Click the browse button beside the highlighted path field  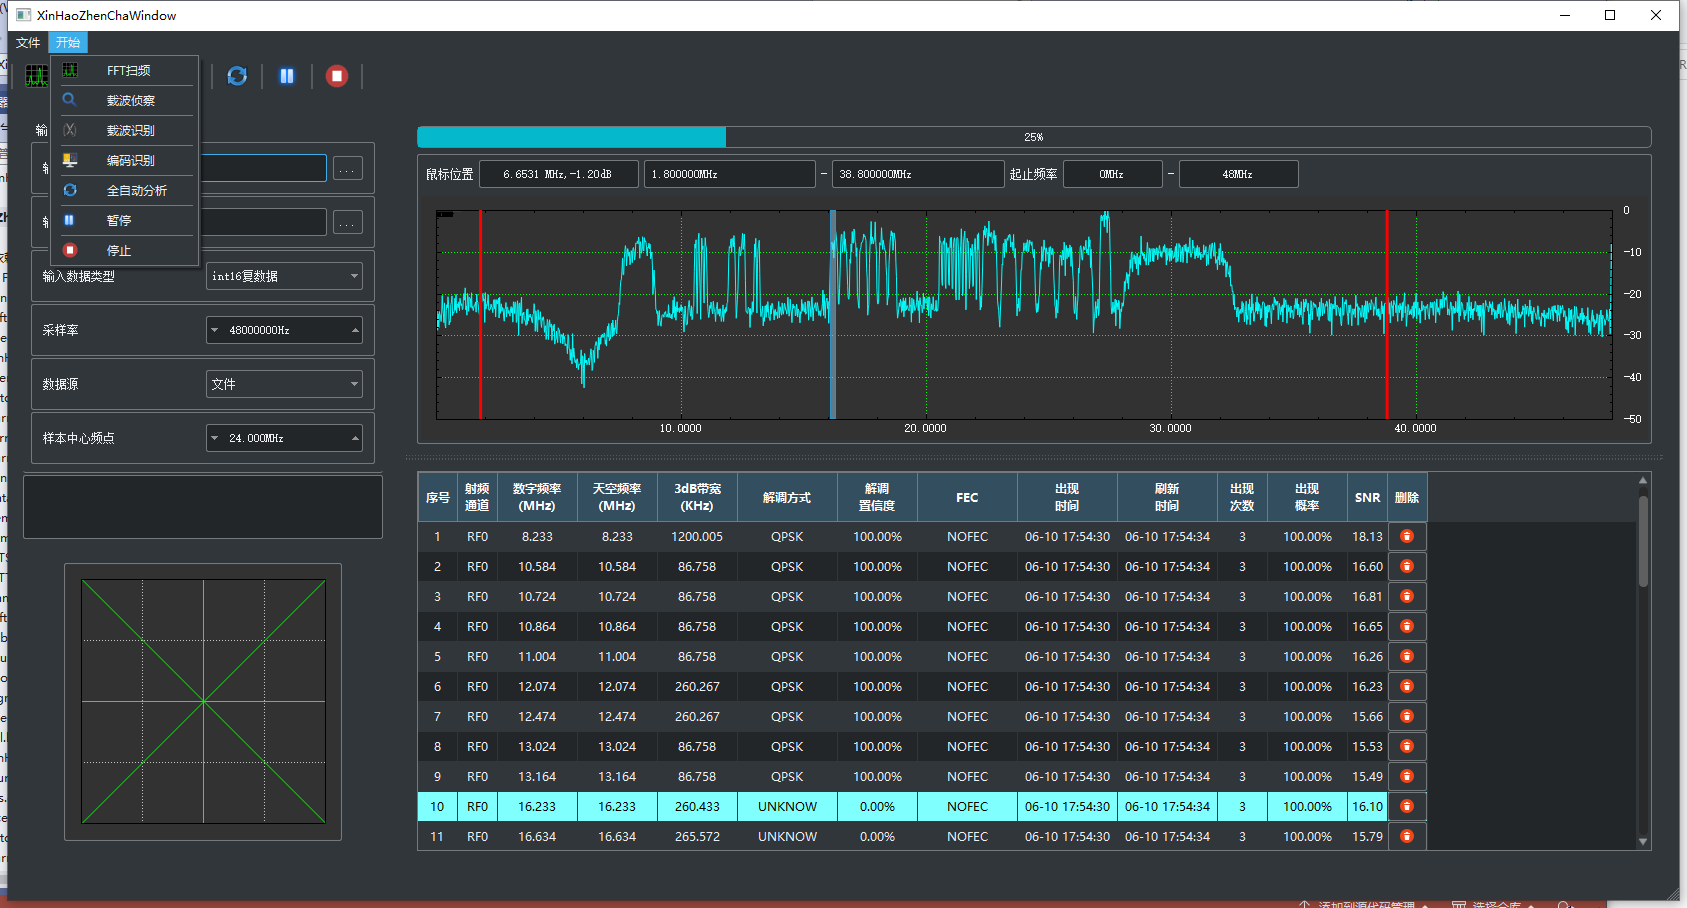tap(348, 169)
